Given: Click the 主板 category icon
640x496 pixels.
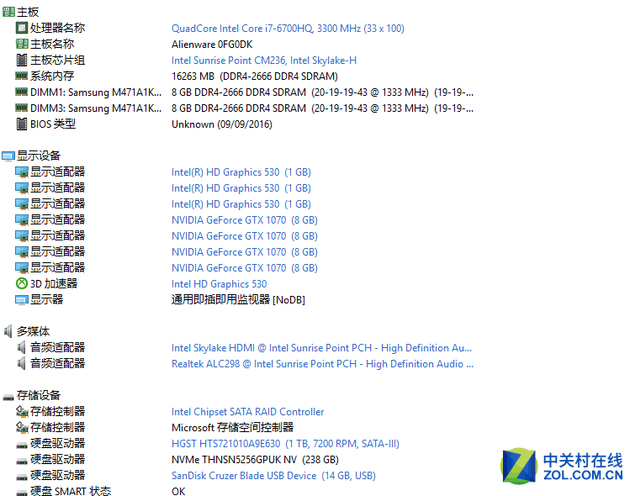Looking at the screenshot, I should pyautogui.click(x=8, y=12).
